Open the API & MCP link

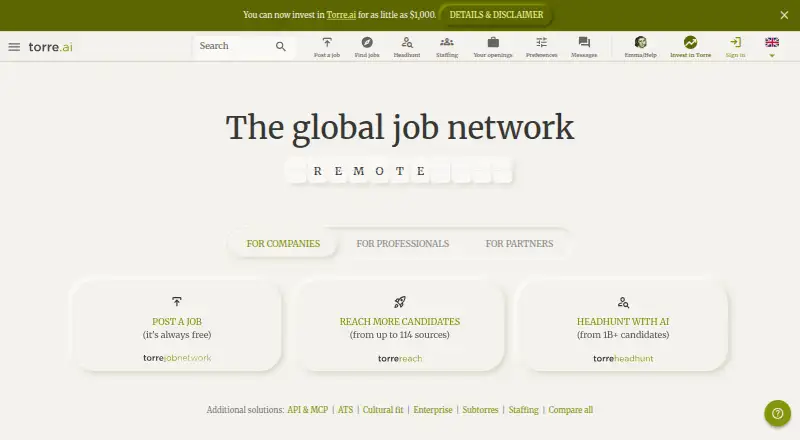(308, 410)
